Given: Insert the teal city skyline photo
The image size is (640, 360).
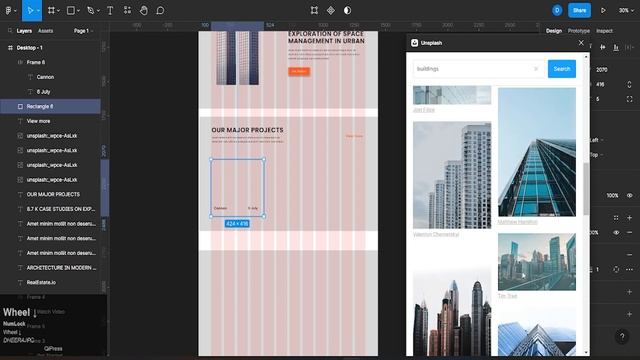Looking at the screenshot, I should tap(537, 262).
